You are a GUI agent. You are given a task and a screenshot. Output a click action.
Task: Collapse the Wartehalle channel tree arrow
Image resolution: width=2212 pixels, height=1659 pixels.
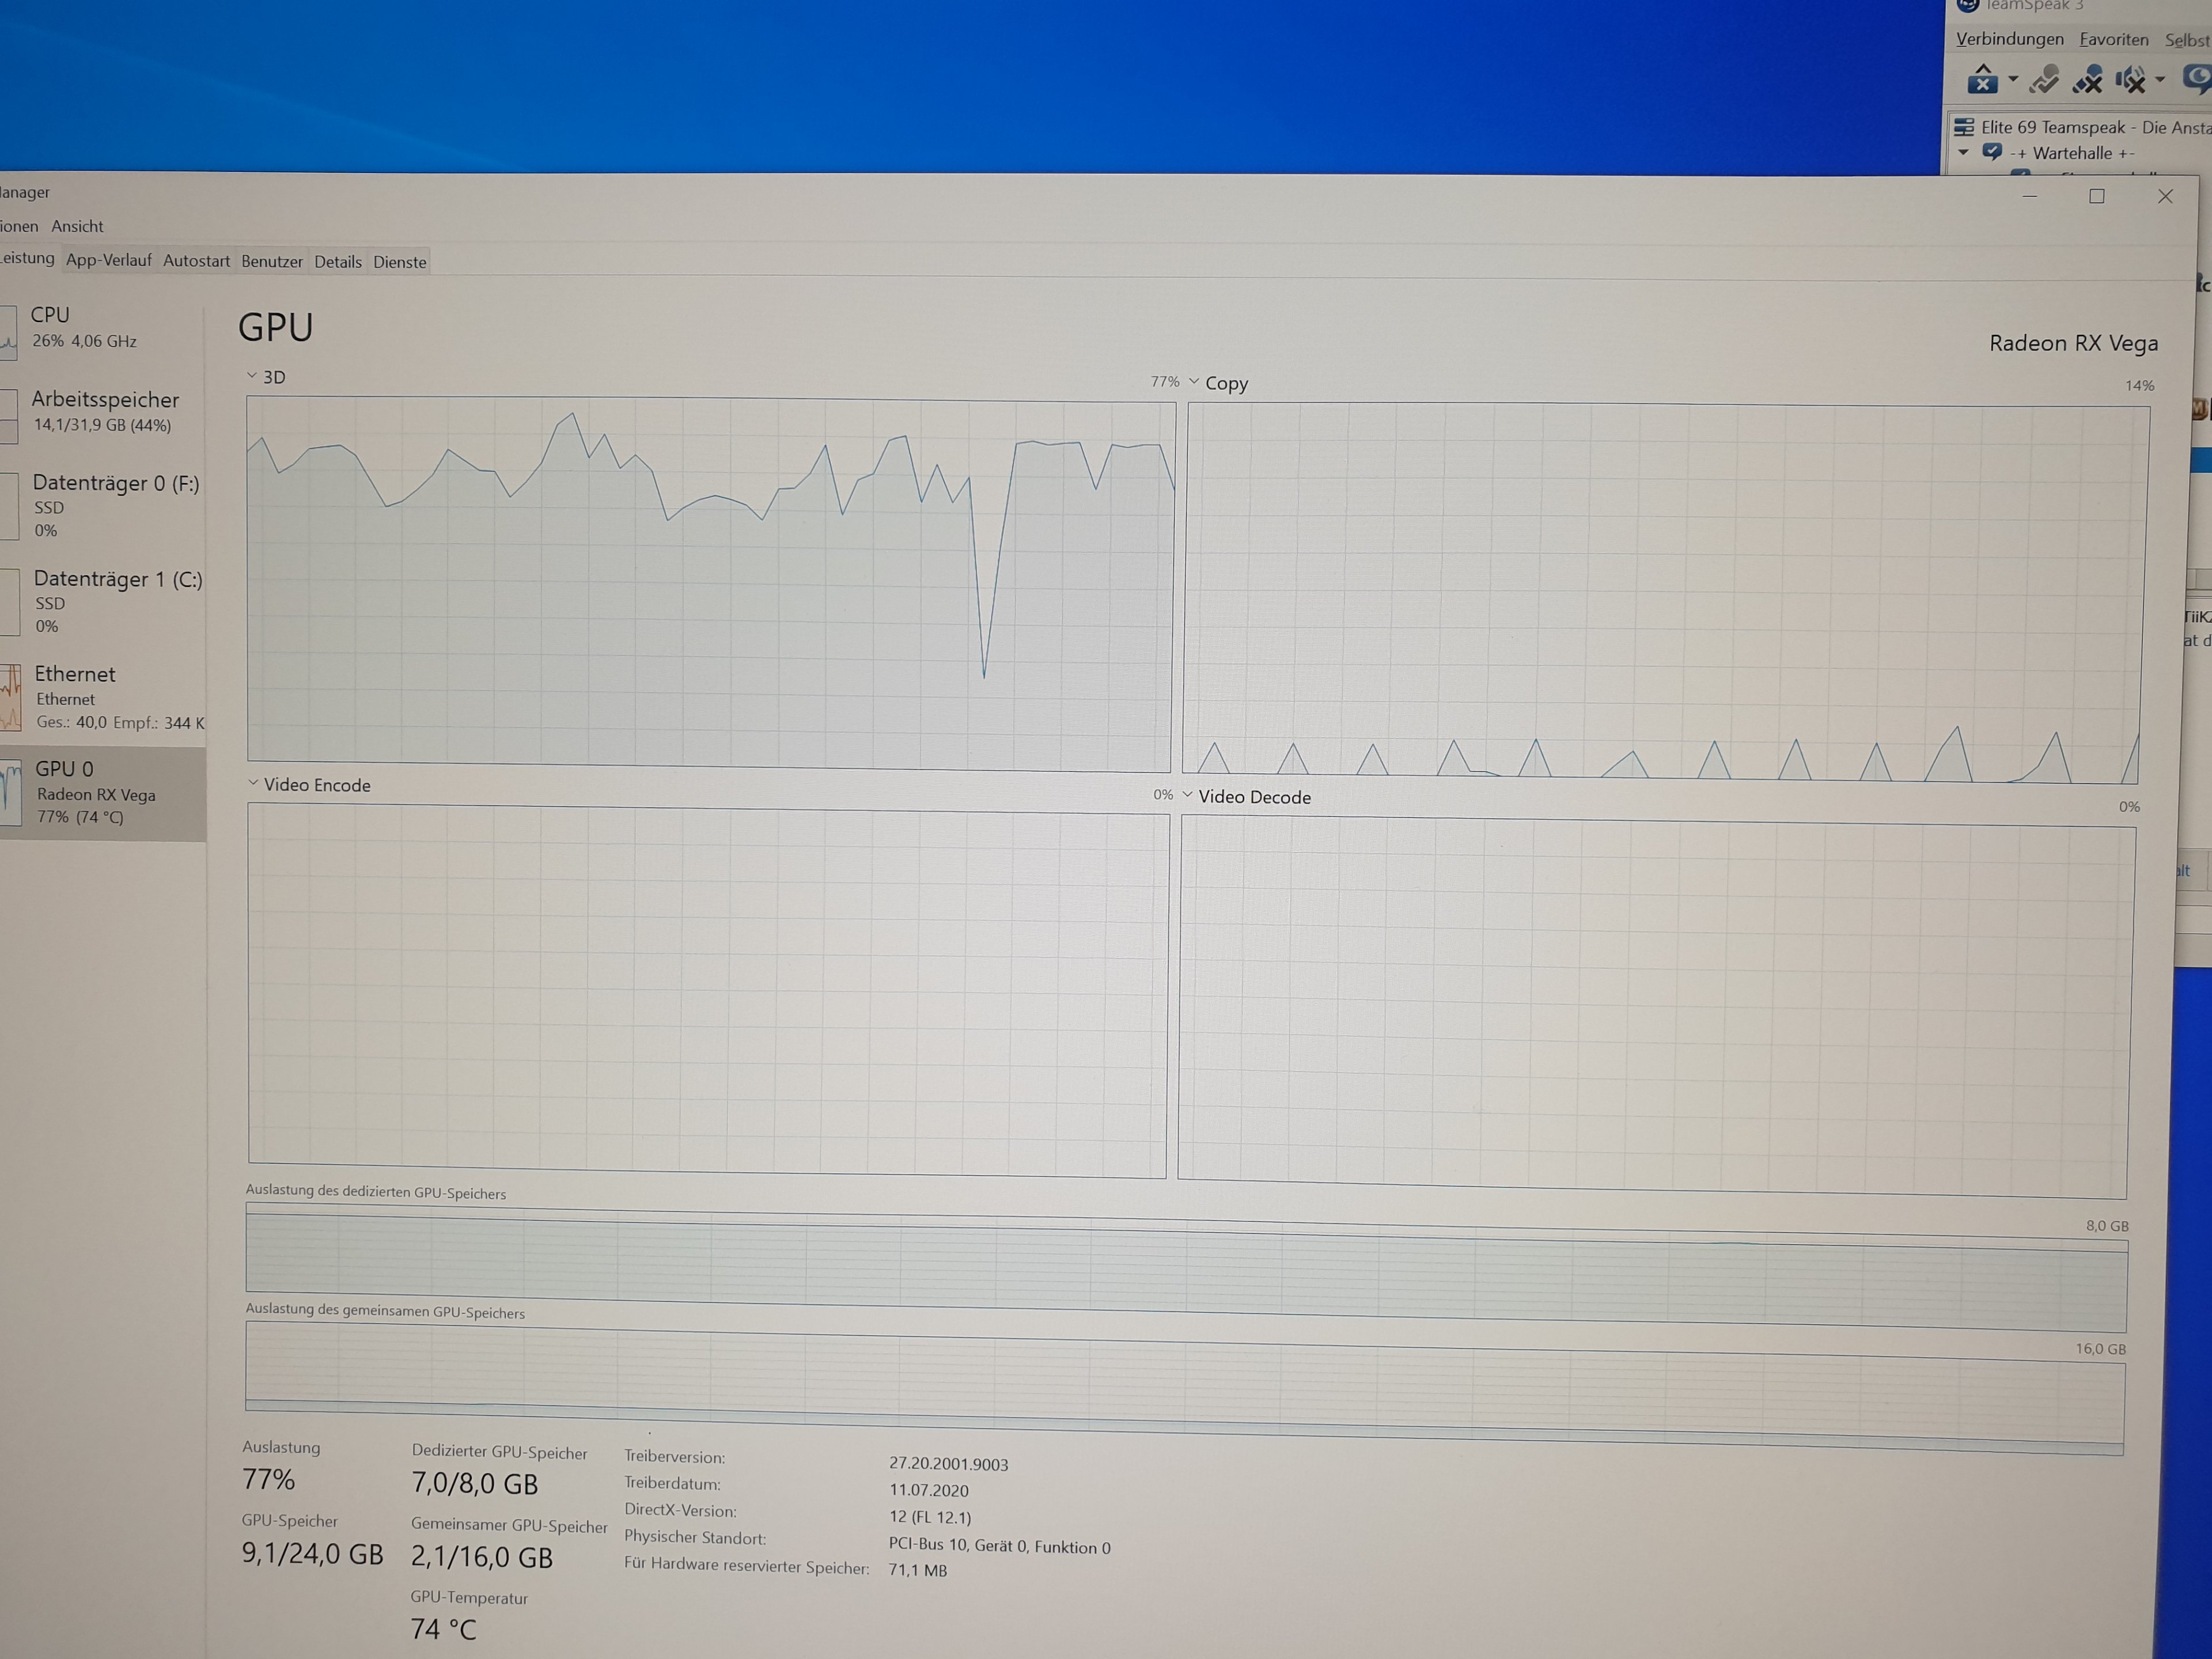coord(1963,153)
